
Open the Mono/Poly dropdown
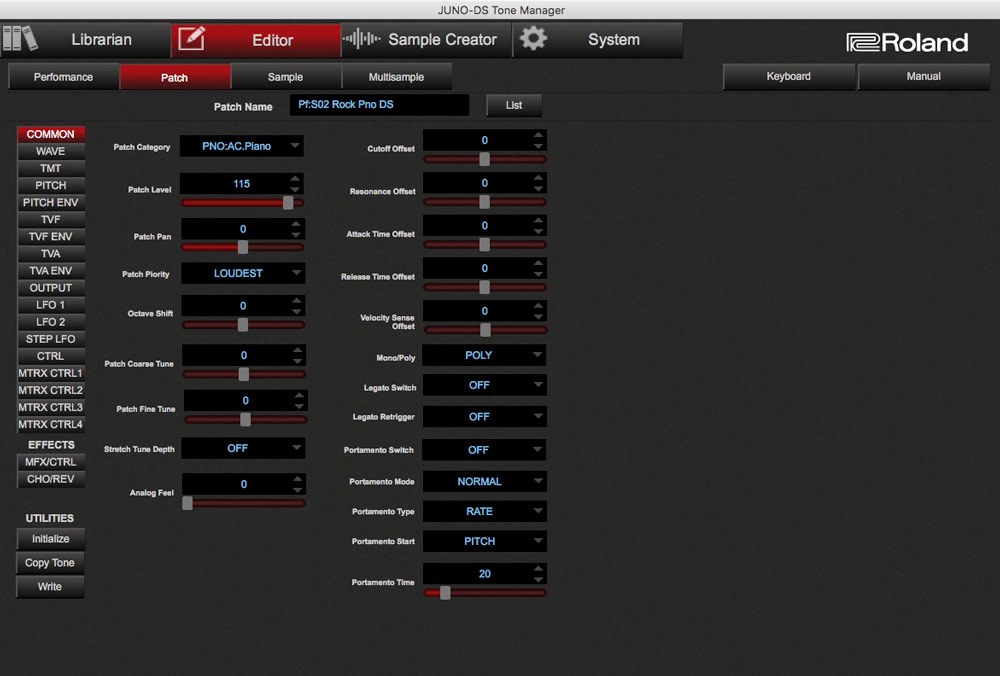pos(484,355)
